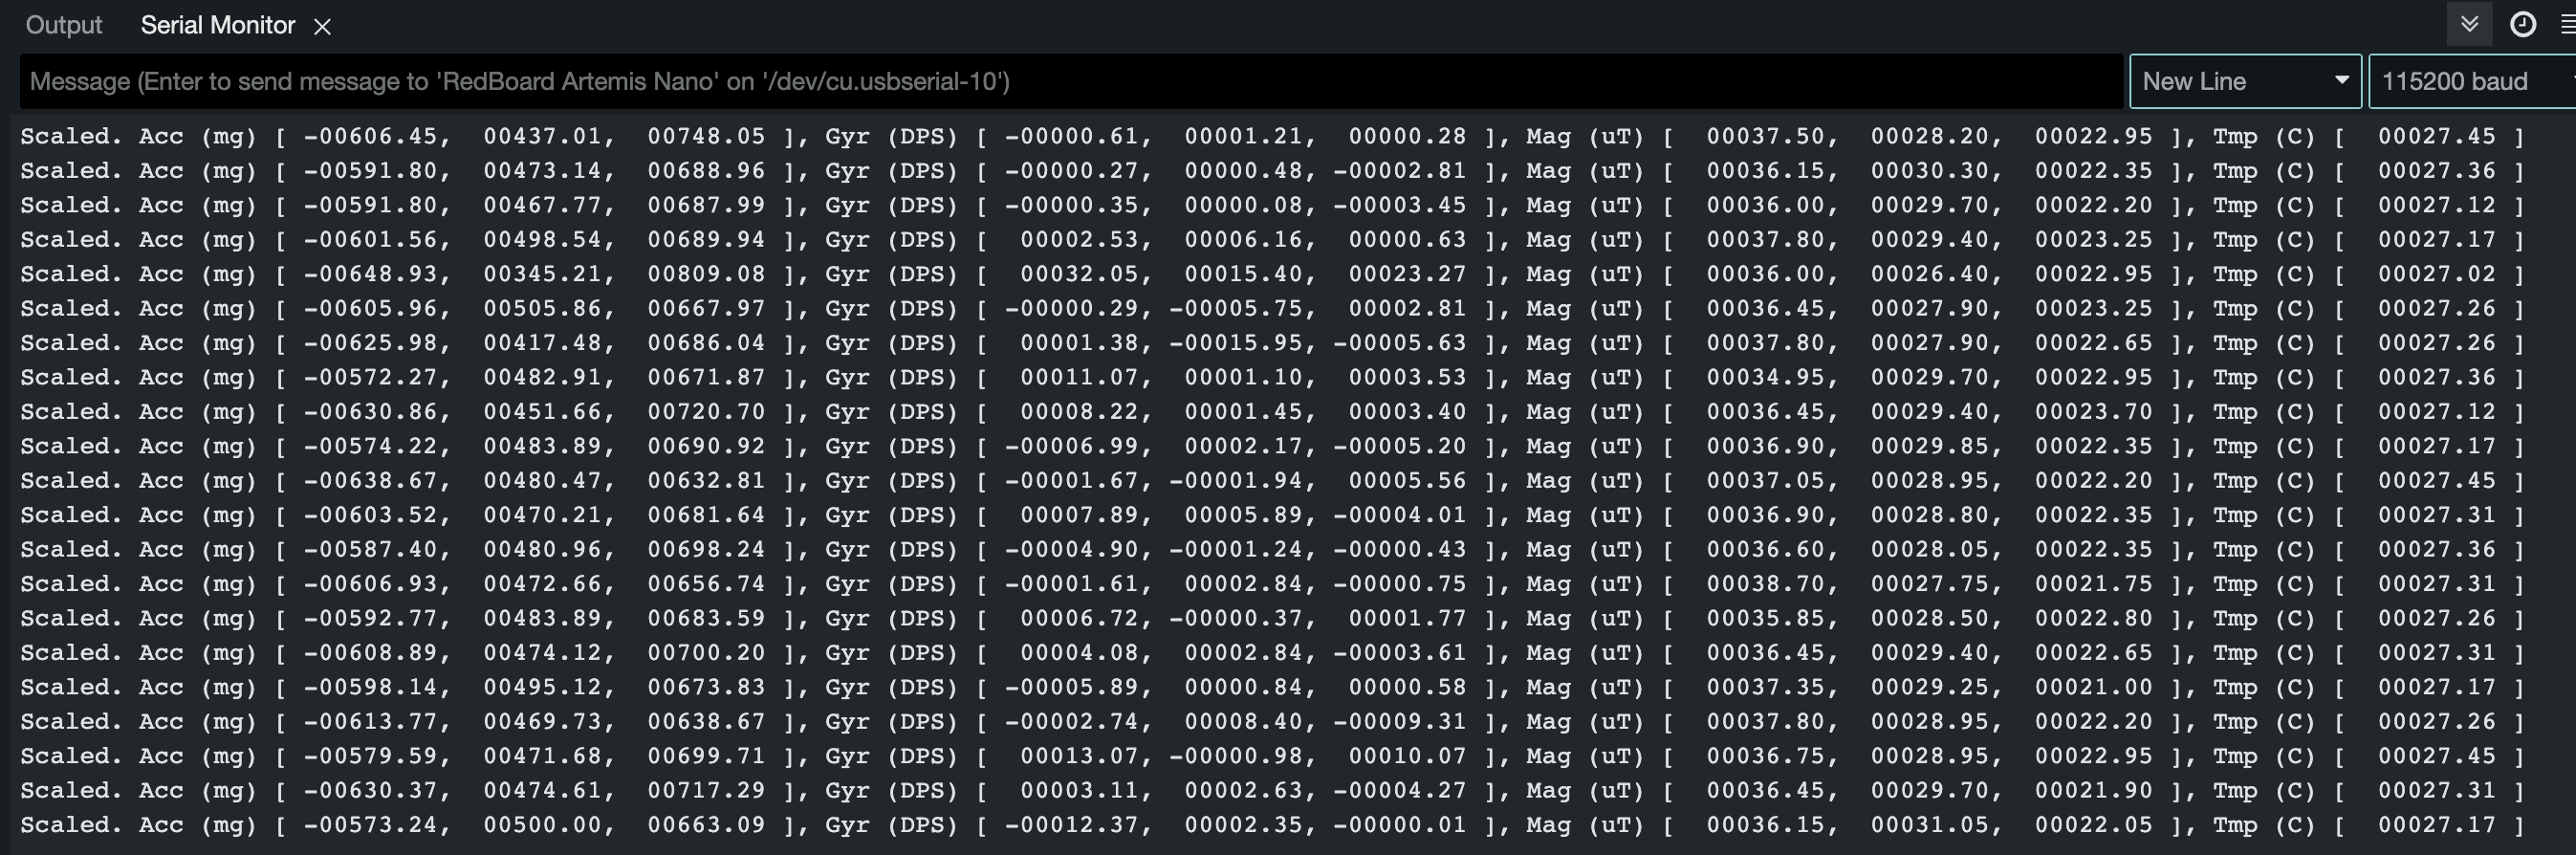Click the magnetometer value 00021.00

pos(2093,687)
